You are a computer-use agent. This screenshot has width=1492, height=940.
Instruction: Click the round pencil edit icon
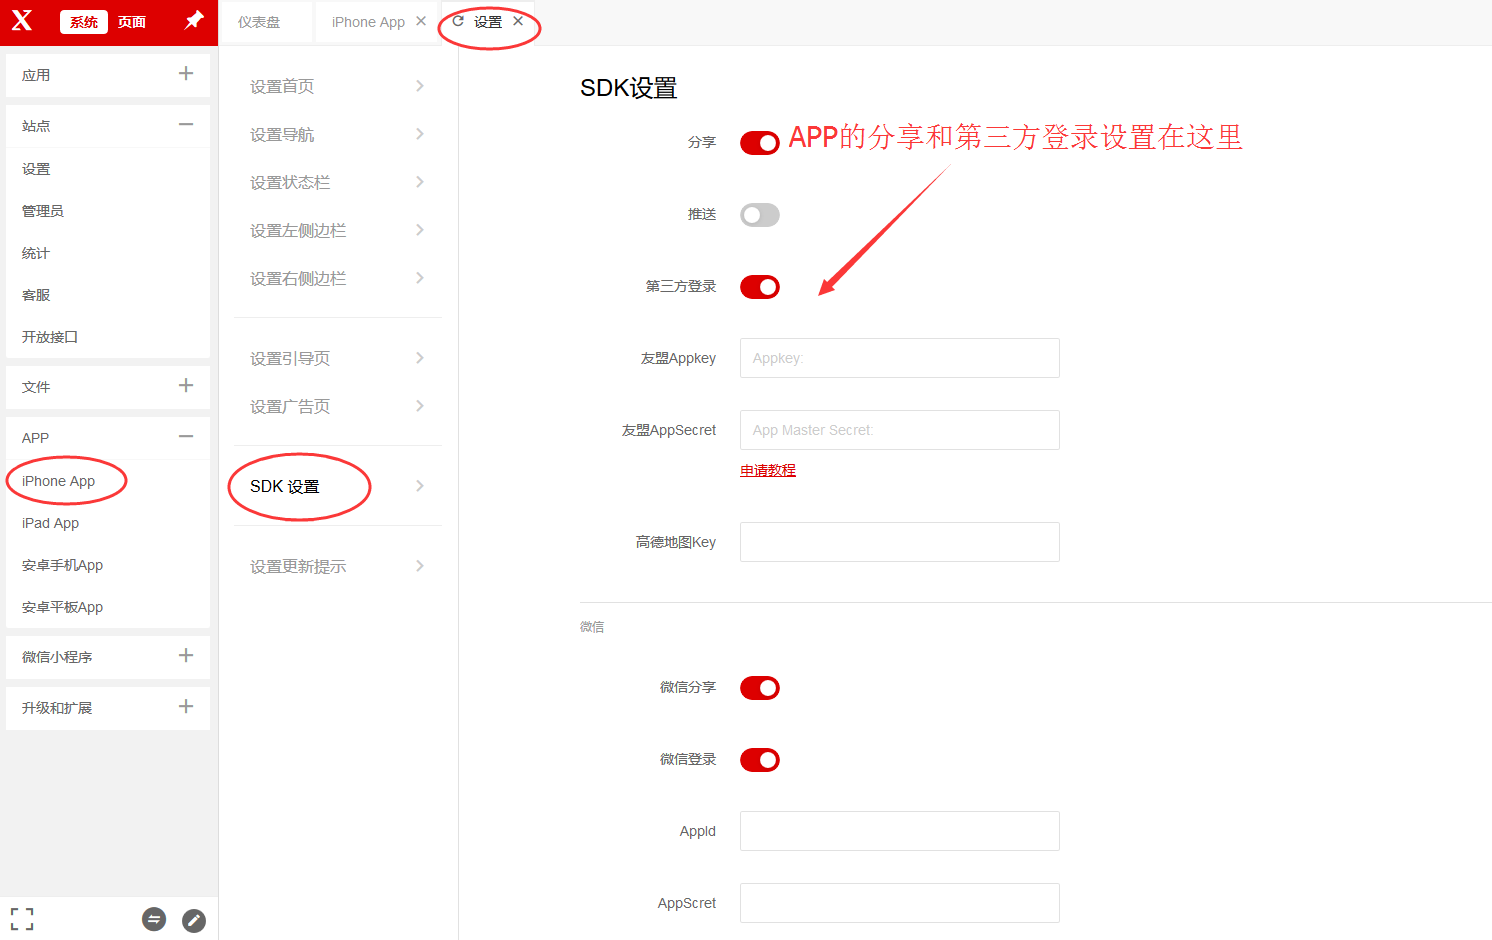click(x=194, y=920)
